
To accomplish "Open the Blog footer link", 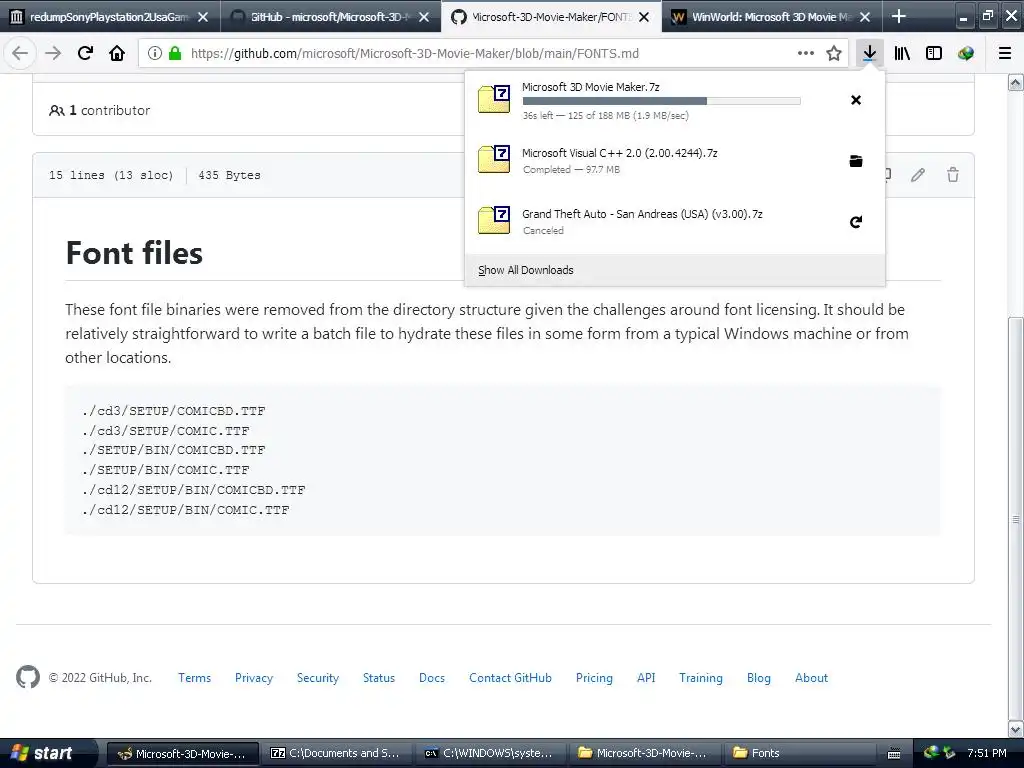I will point(759,678).
